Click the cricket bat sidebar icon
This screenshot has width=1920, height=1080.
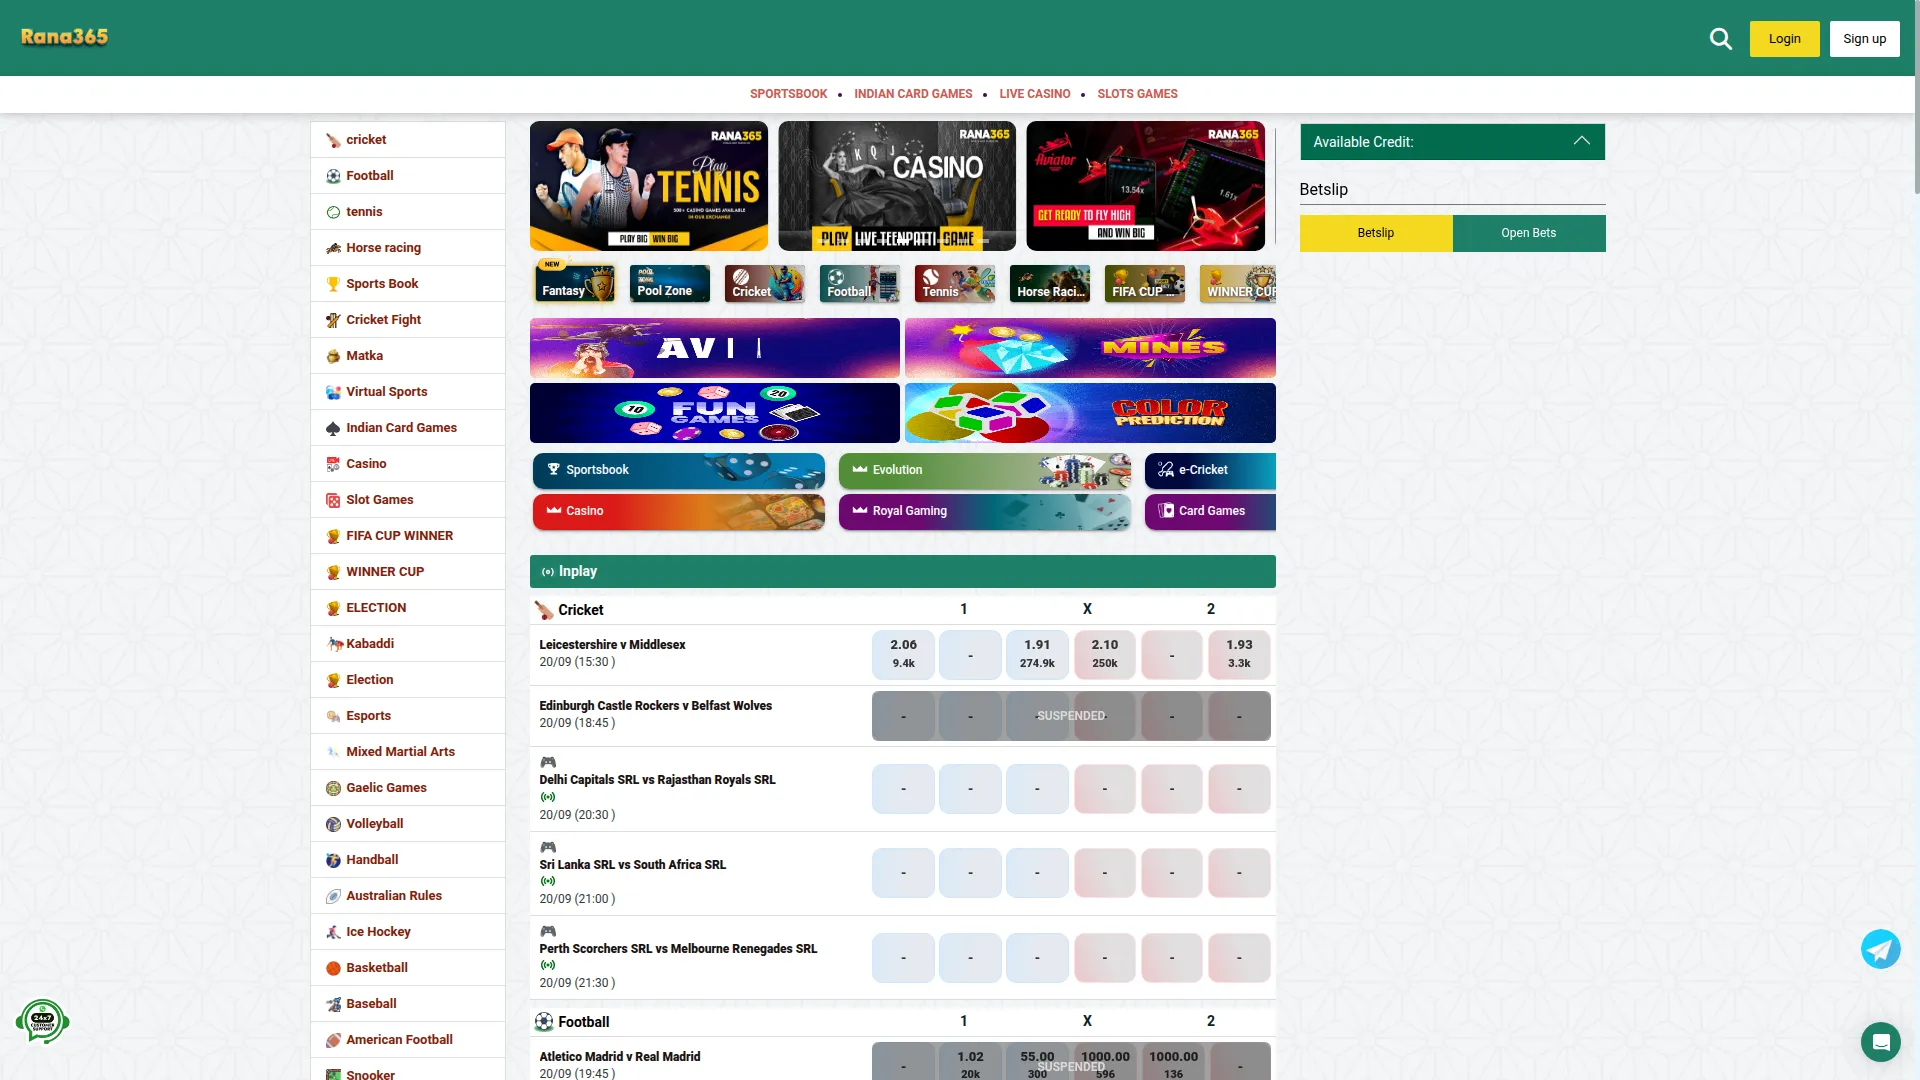pyautogui.click(x=333, y=140)
